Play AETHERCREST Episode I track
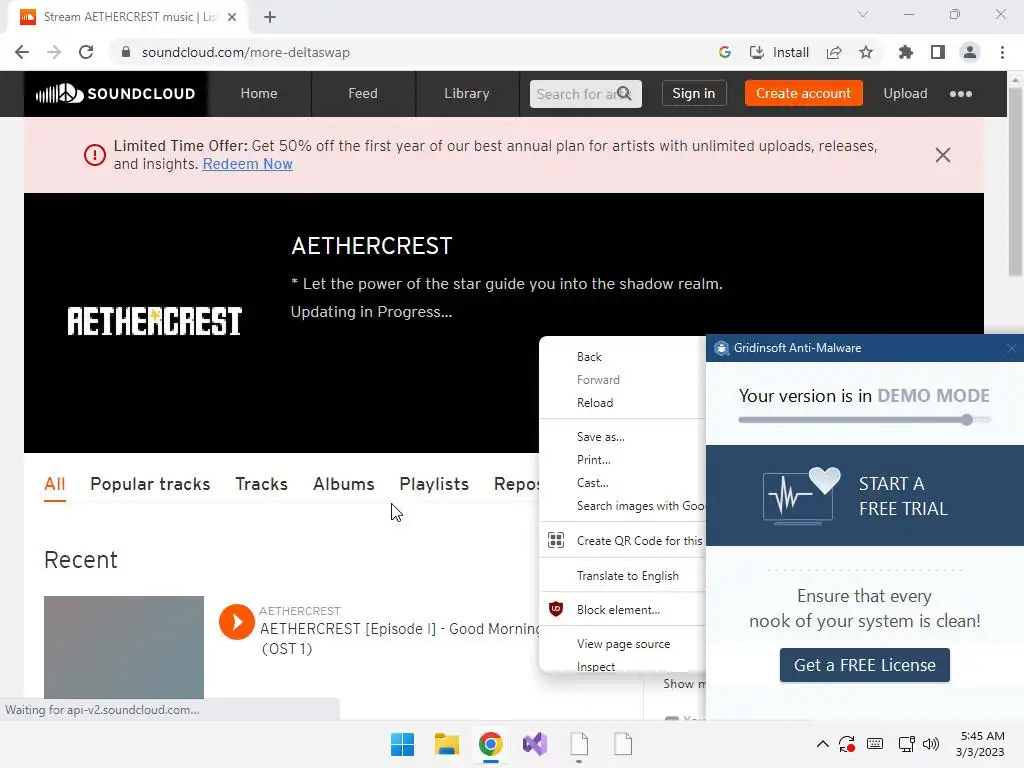Image resolution: width=1024 pixels, height=768 pixels. pos(236,622)
